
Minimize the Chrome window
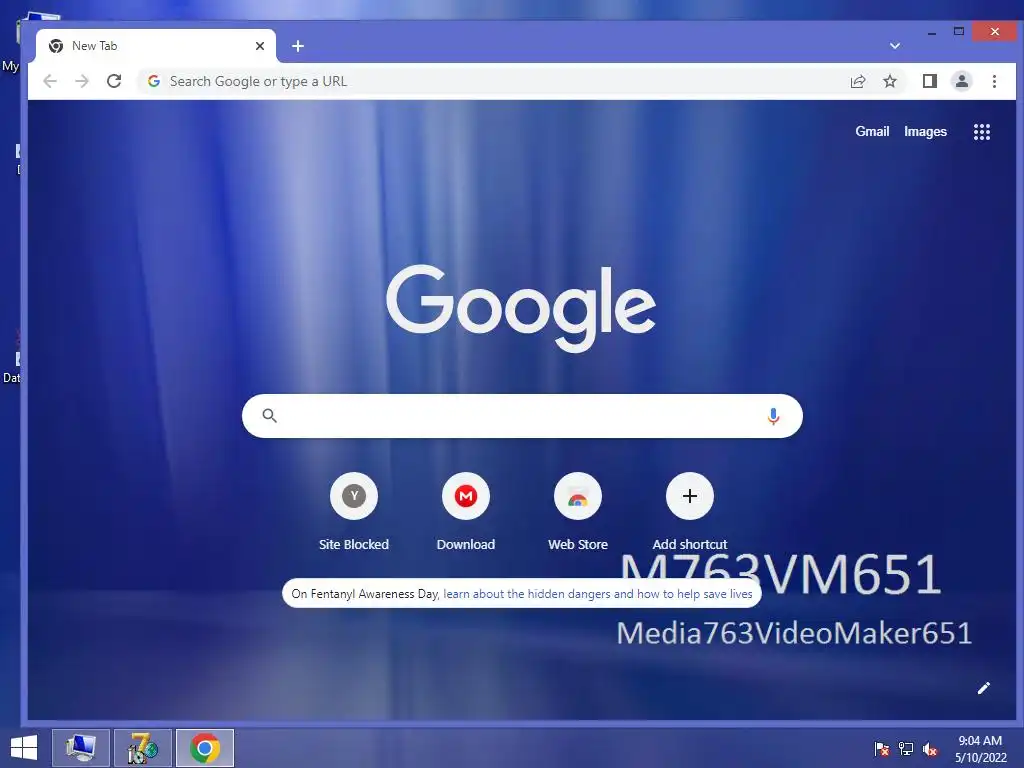coord(932,32)
